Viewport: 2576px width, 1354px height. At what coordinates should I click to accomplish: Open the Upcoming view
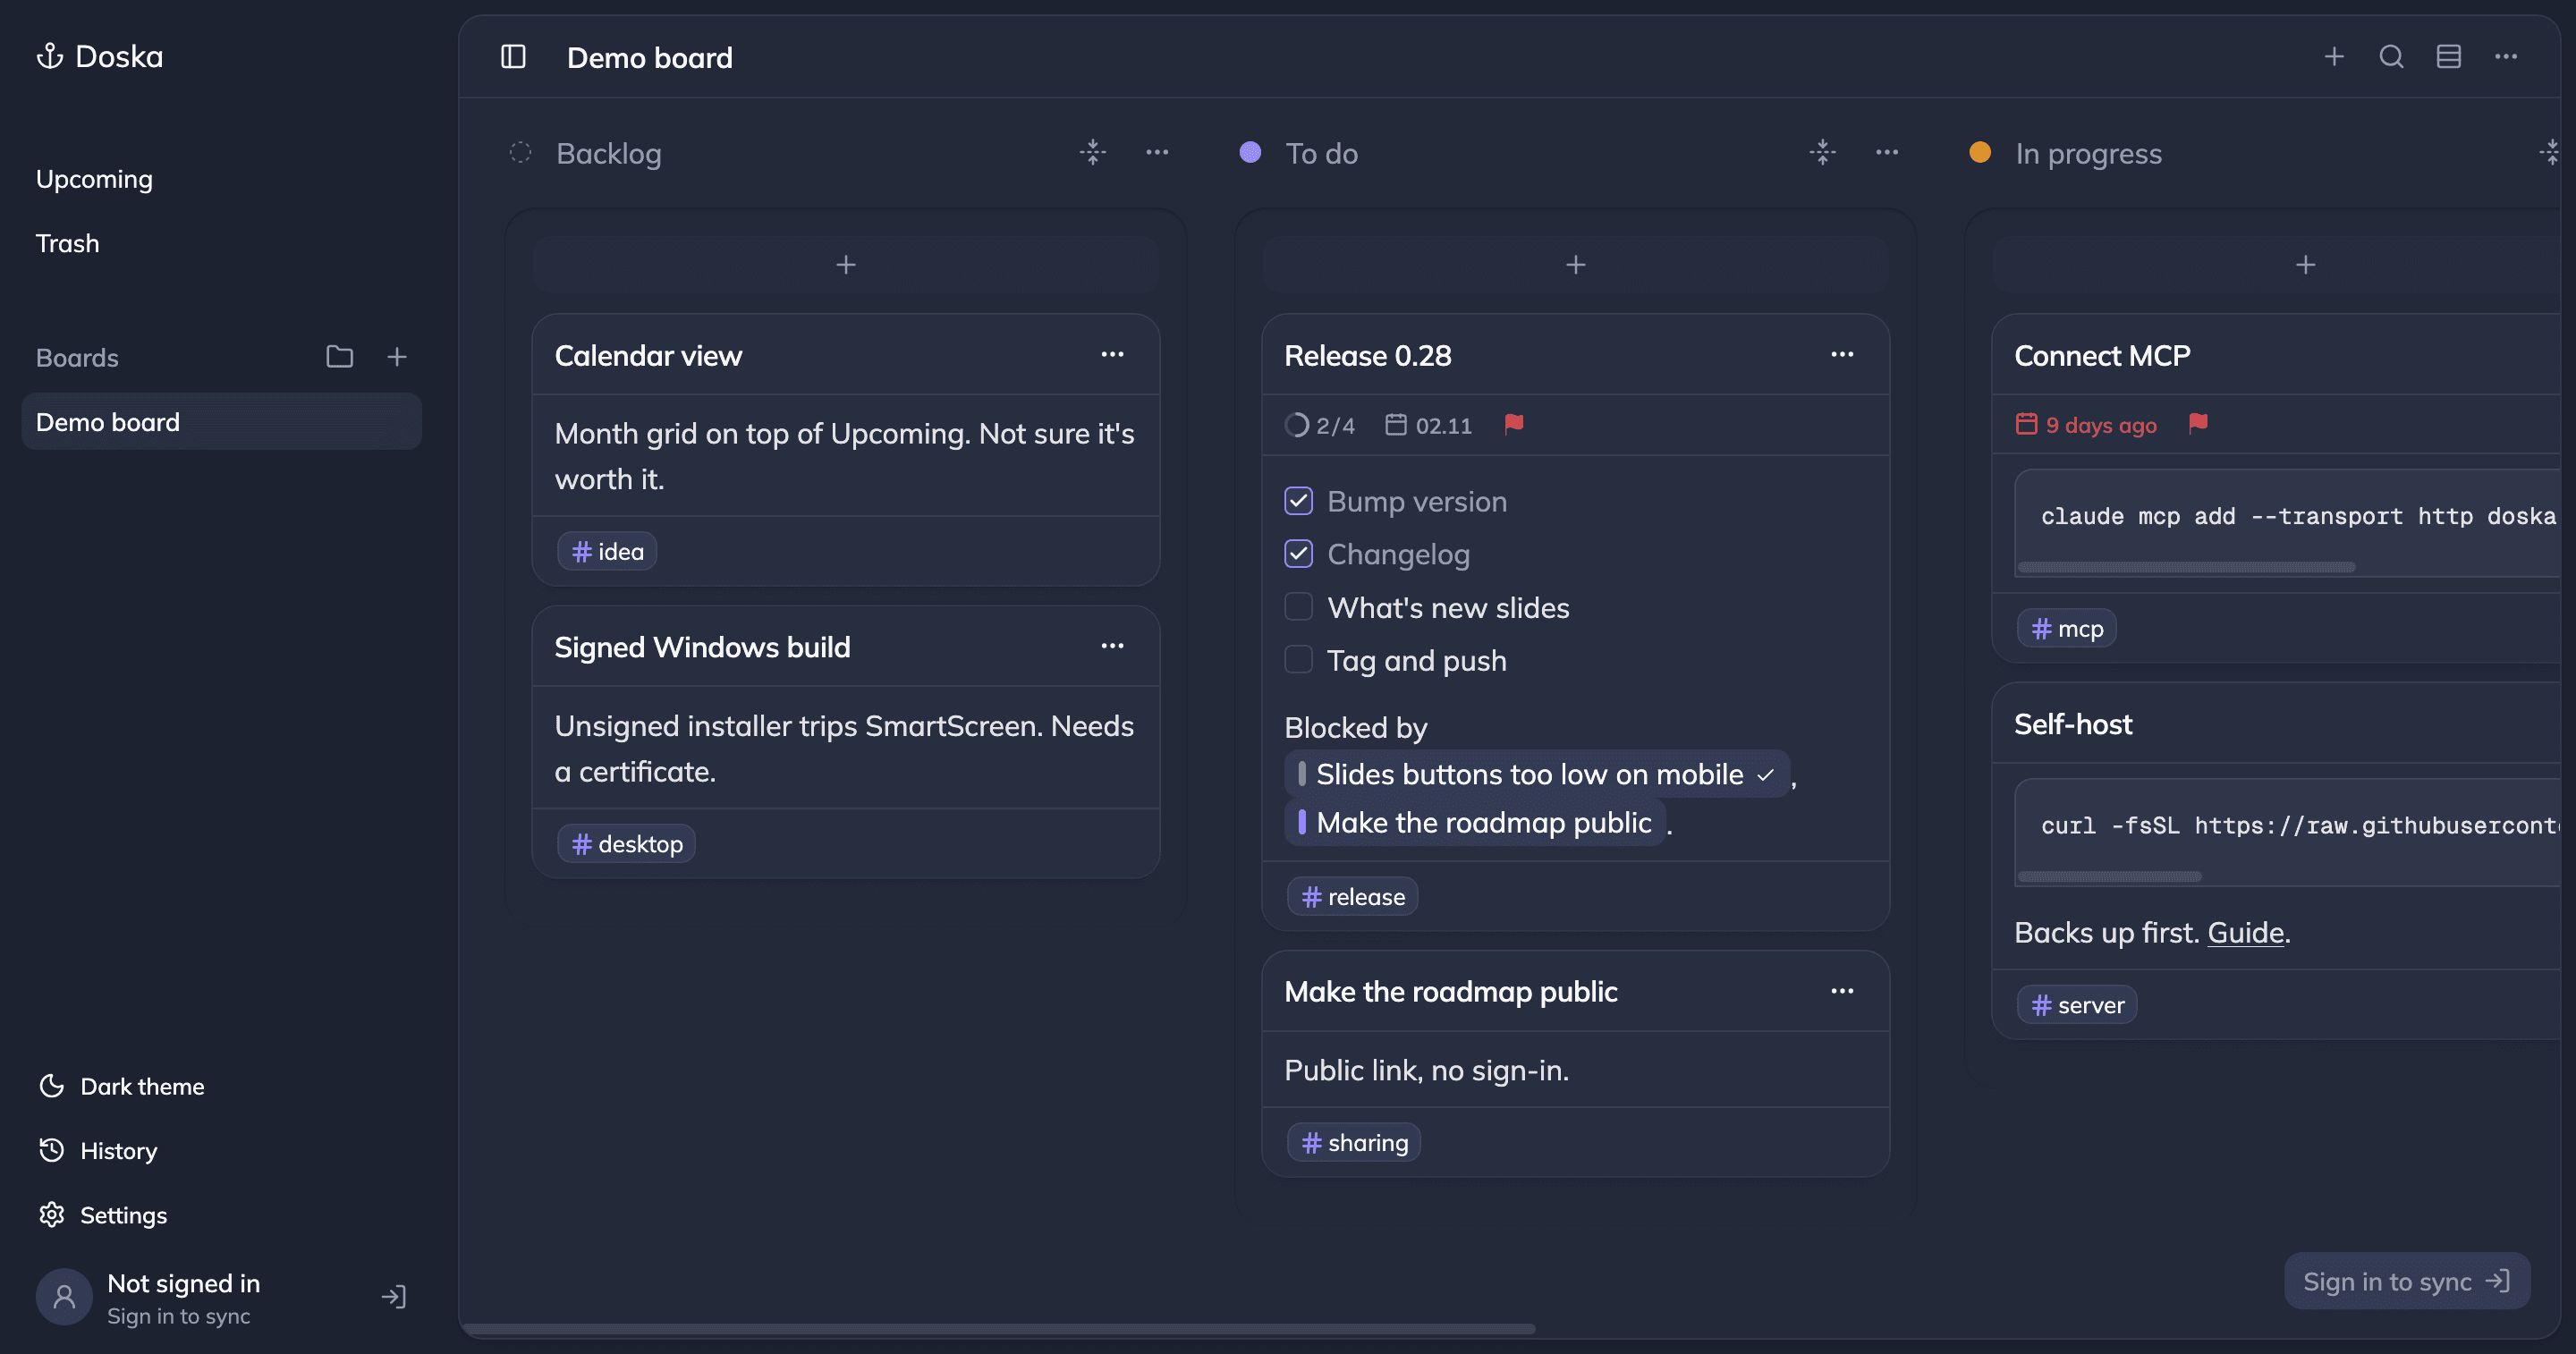[94, 179]
